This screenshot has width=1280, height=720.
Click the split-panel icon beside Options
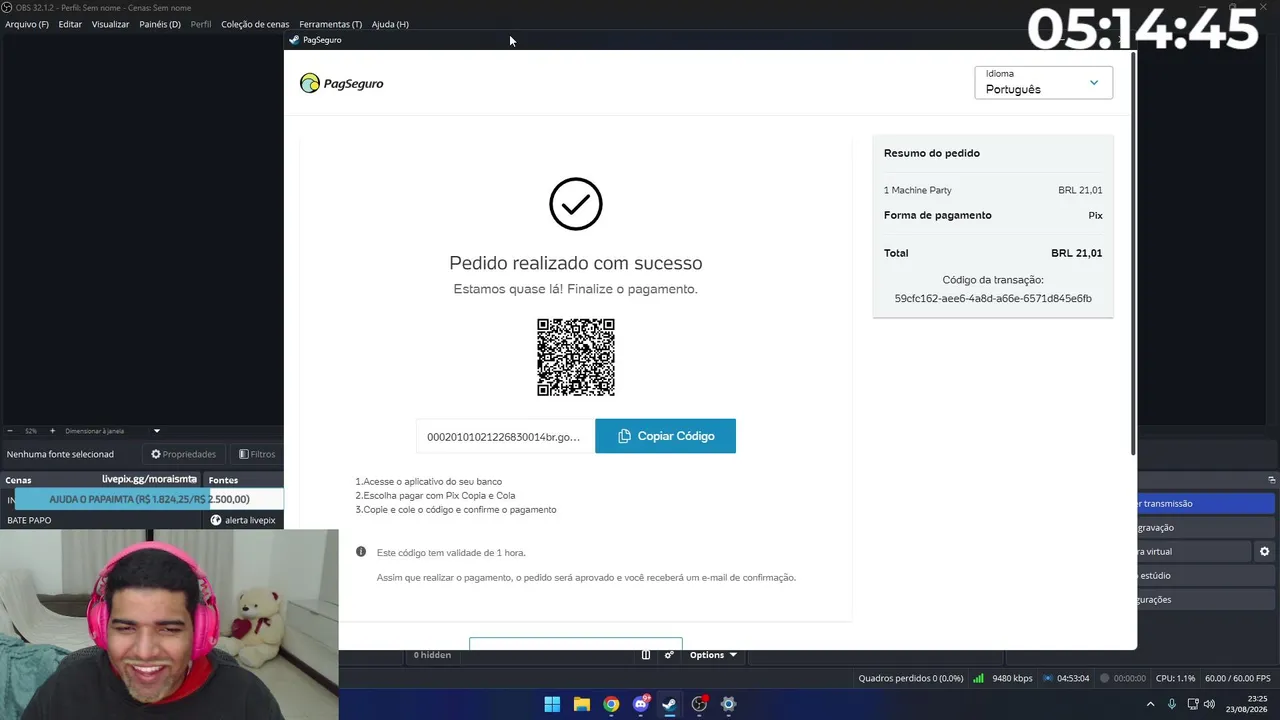coord(646,655)
